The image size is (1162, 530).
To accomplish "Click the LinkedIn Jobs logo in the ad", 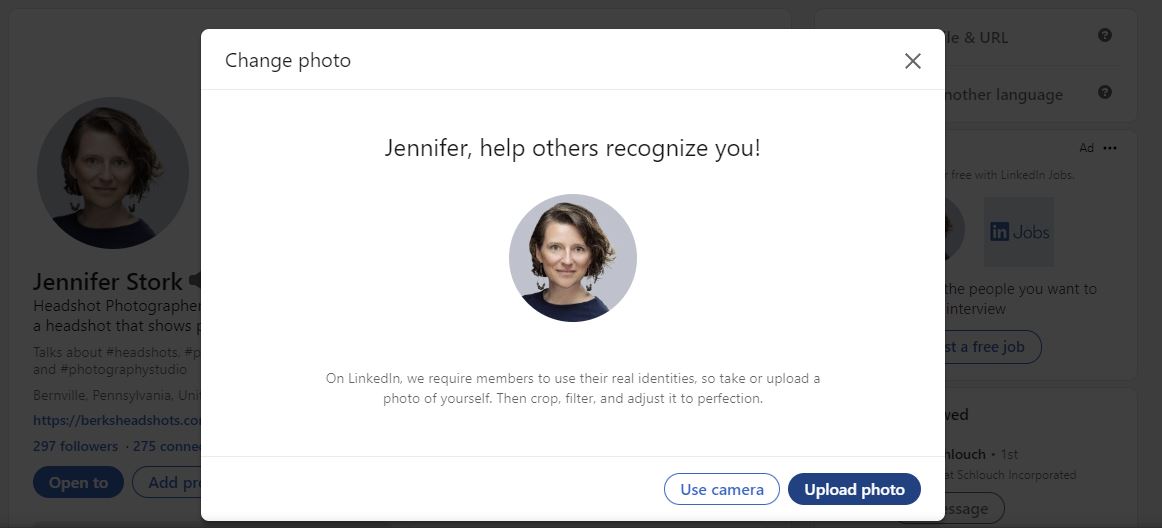I will 1019,232.
